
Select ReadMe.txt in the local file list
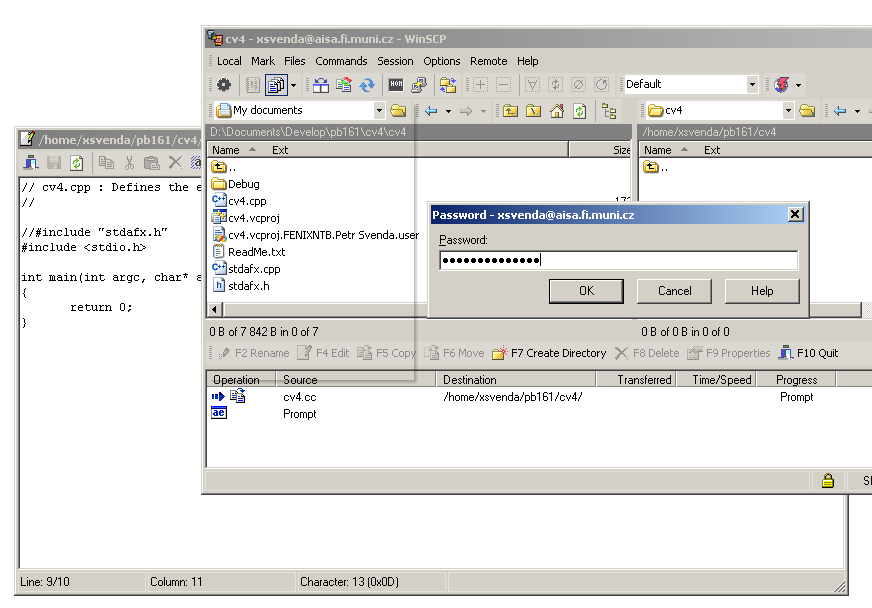pos(249,252)
